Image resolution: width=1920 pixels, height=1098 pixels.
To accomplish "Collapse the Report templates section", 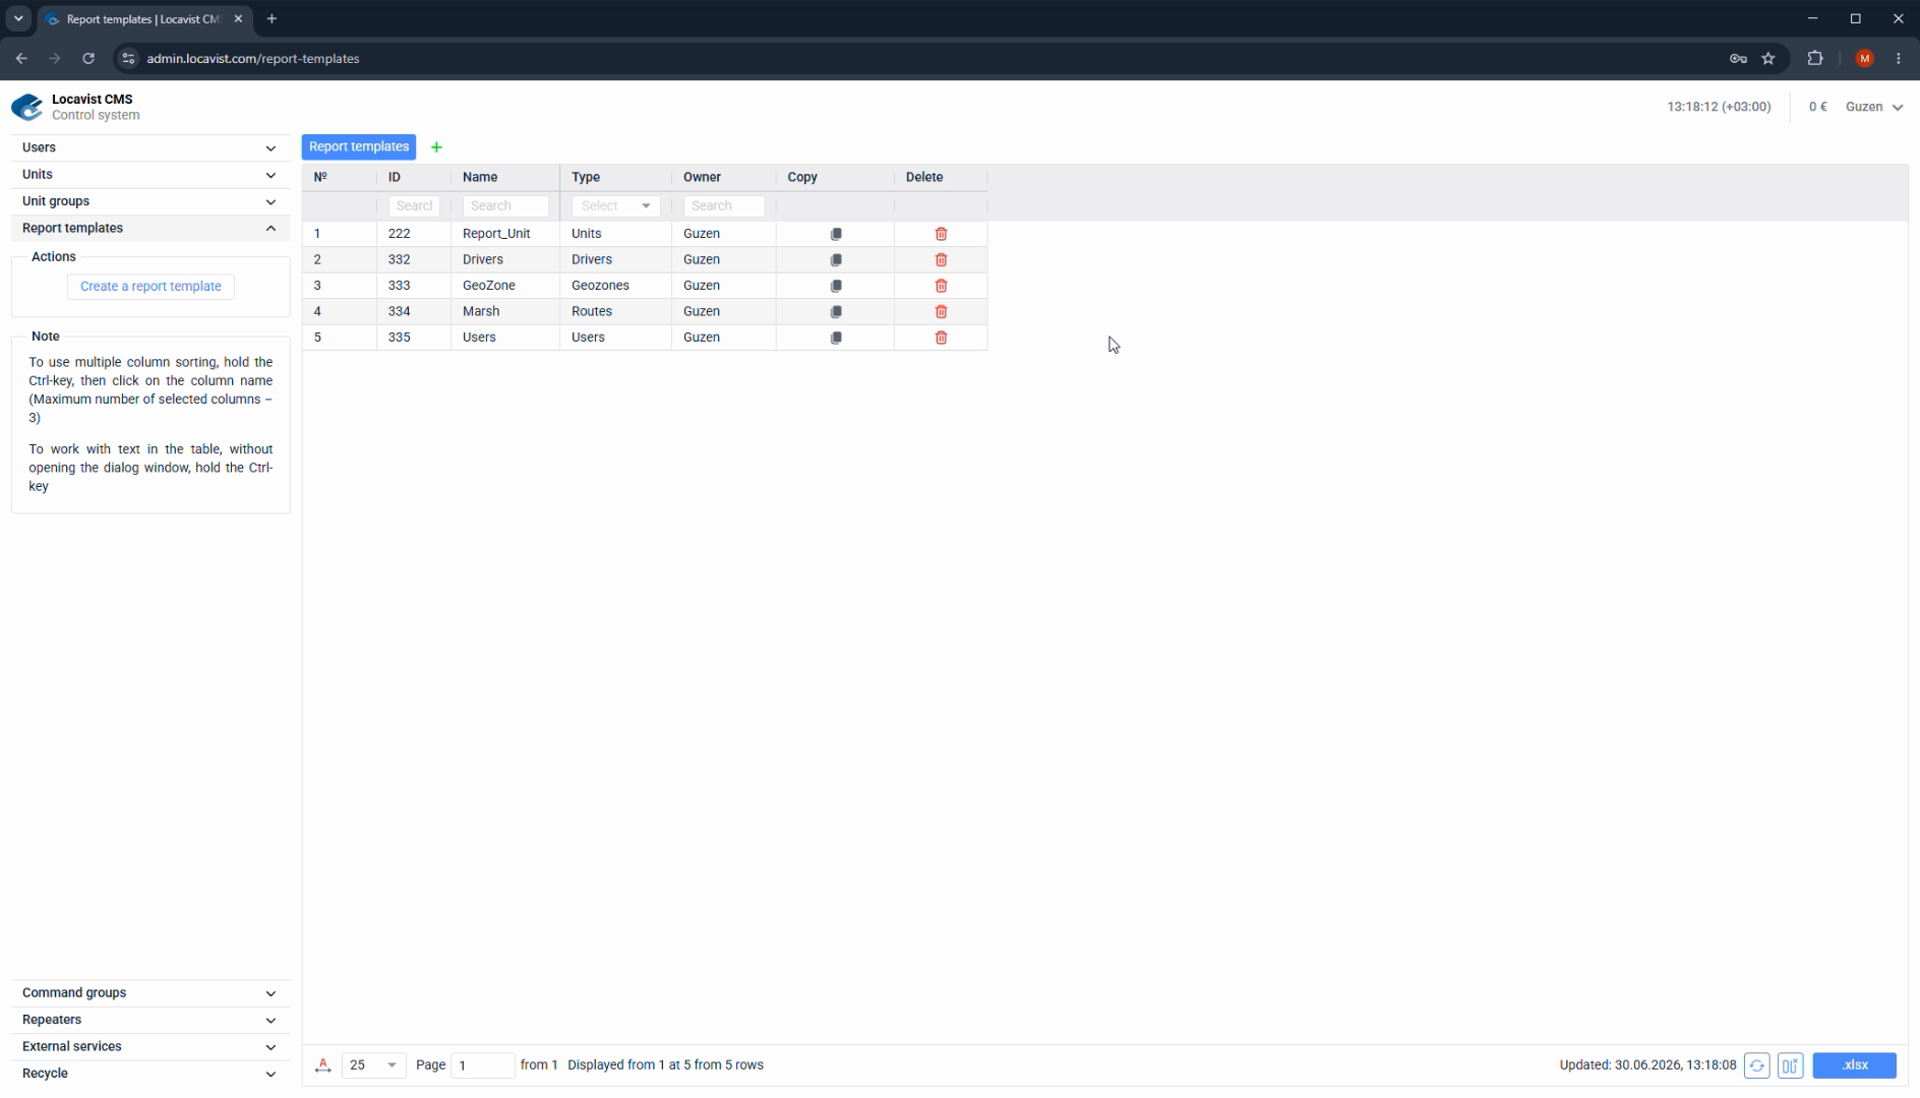I will [x=150, y=229].
